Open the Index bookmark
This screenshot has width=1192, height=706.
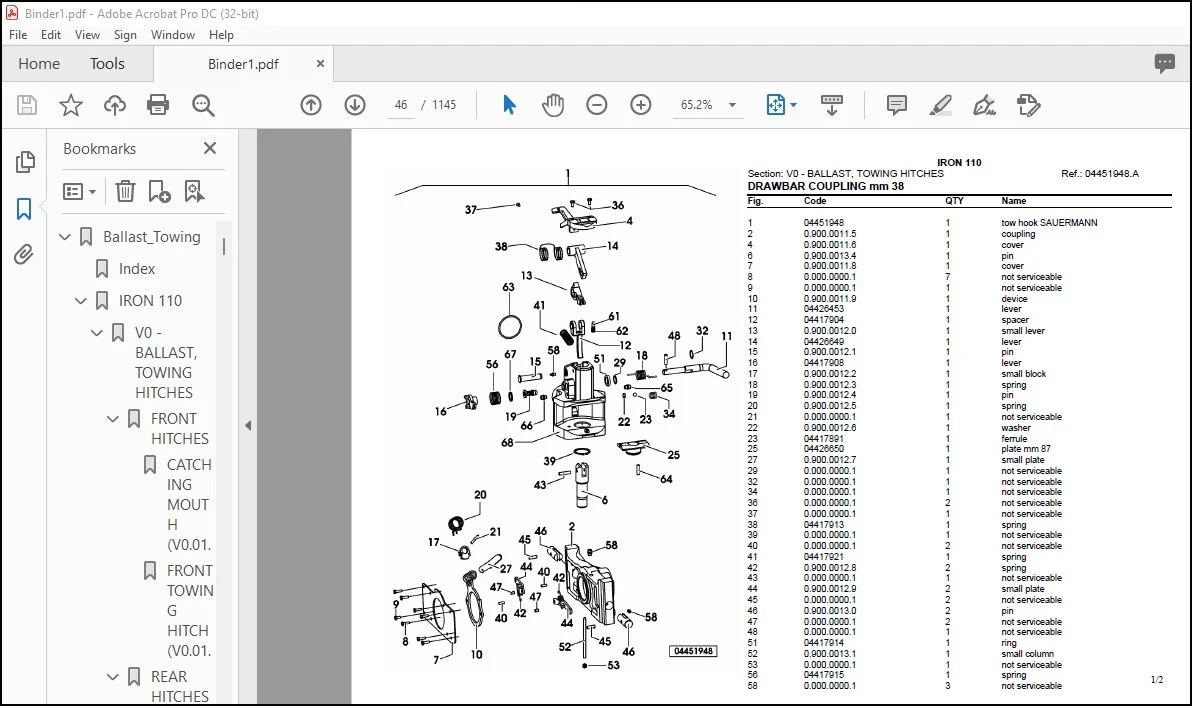[137, 269]
